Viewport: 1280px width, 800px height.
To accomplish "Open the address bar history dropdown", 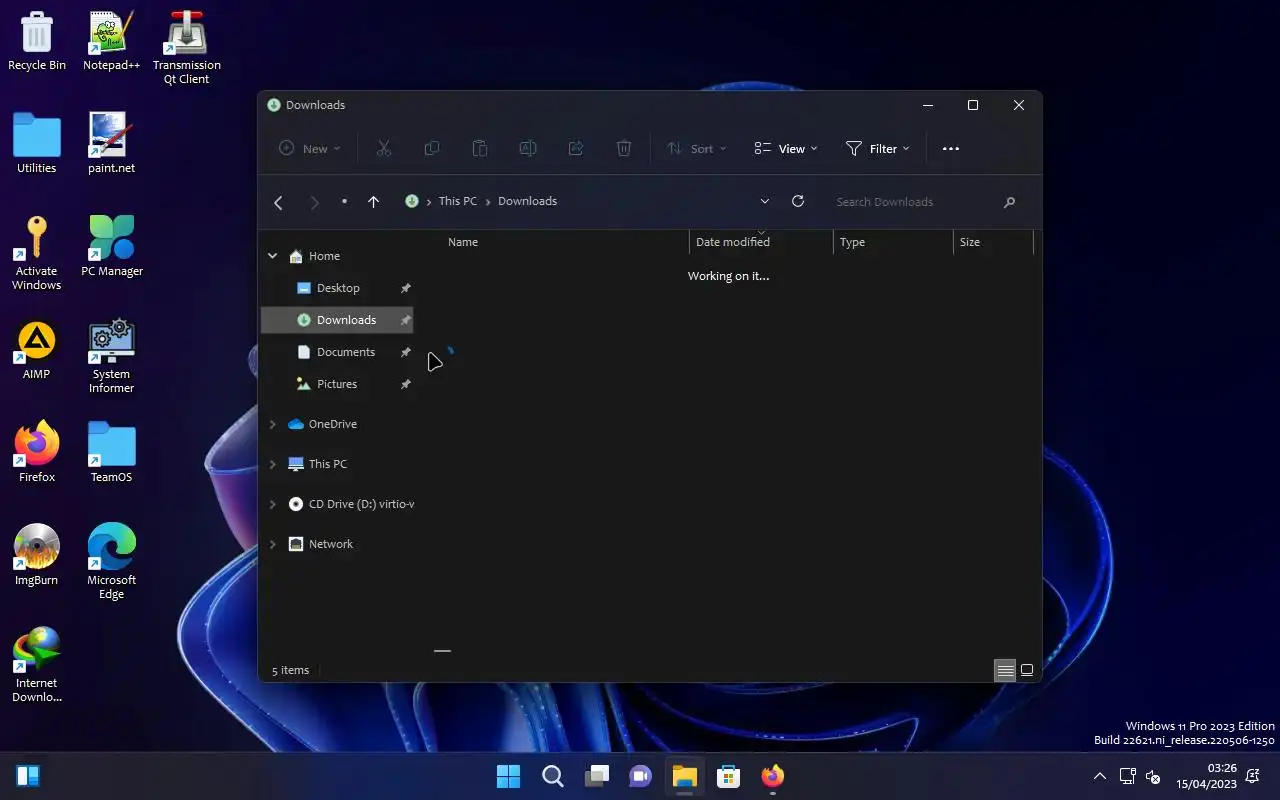I will (765, 201).
